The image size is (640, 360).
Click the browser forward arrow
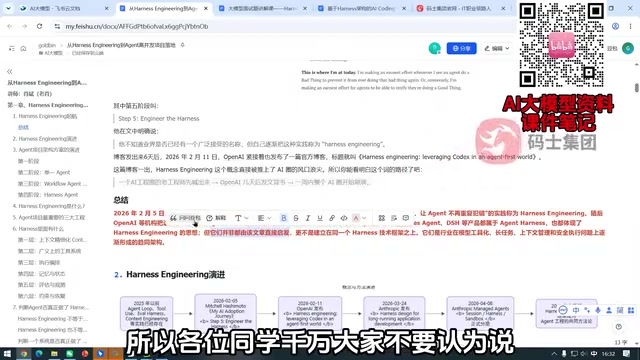click(24, 26)
